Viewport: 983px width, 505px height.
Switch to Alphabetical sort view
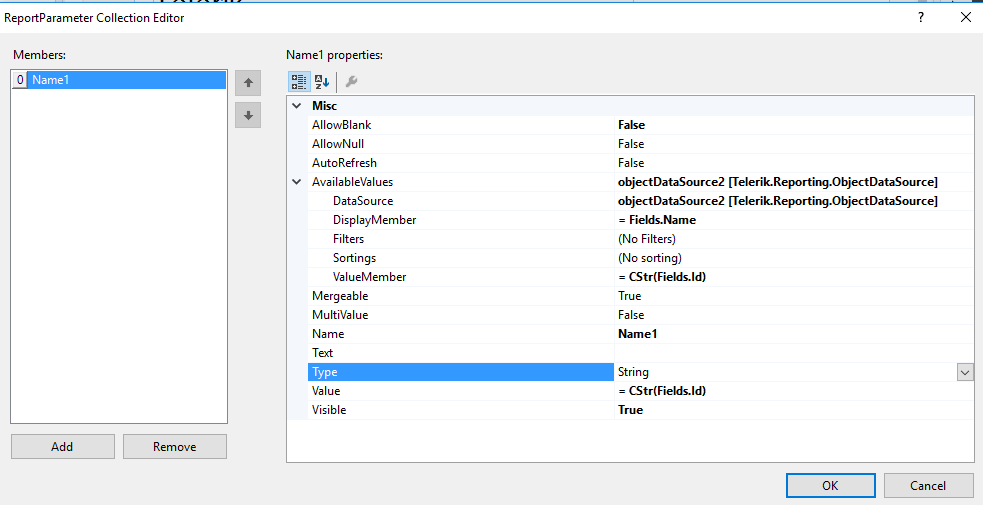coord(322,81)
